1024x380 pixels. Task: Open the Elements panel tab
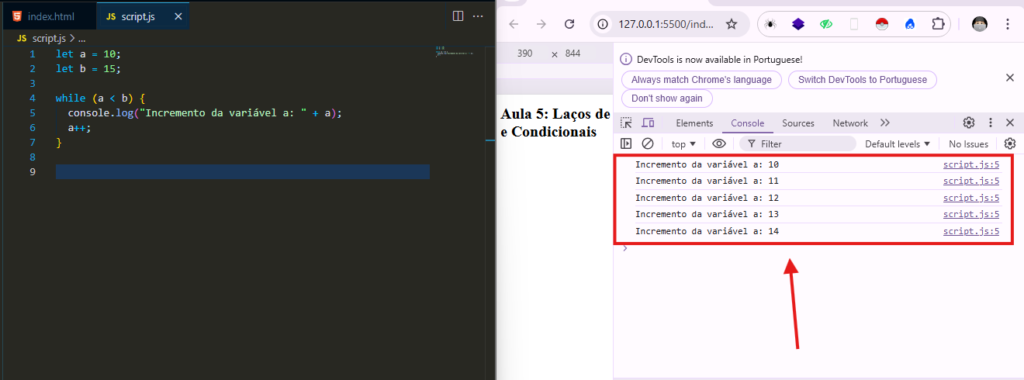coord(694,123)
